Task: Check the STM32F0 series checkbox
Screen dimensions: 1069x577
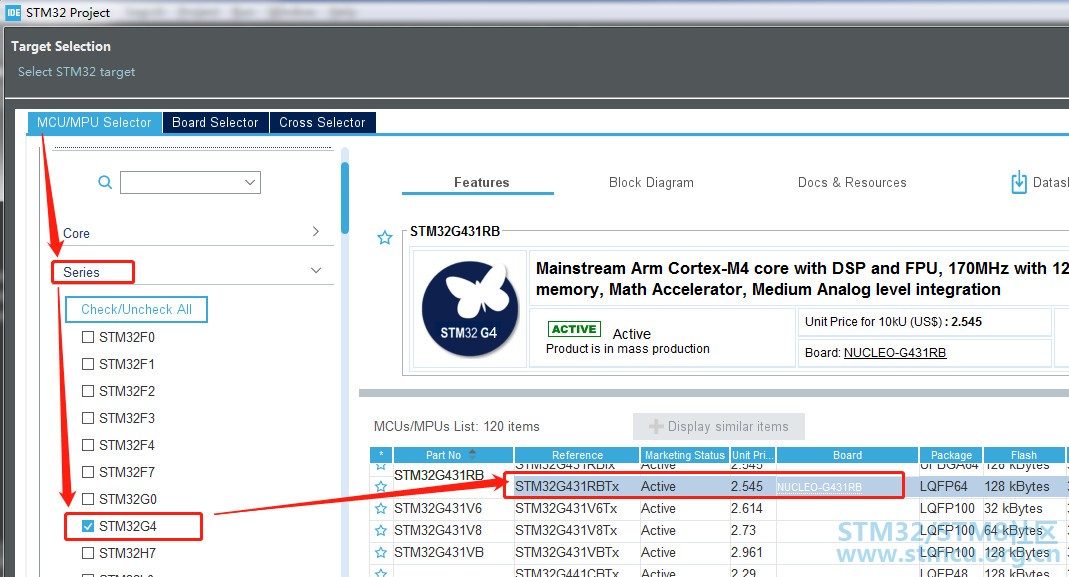Action: click(x=88, y=337)
